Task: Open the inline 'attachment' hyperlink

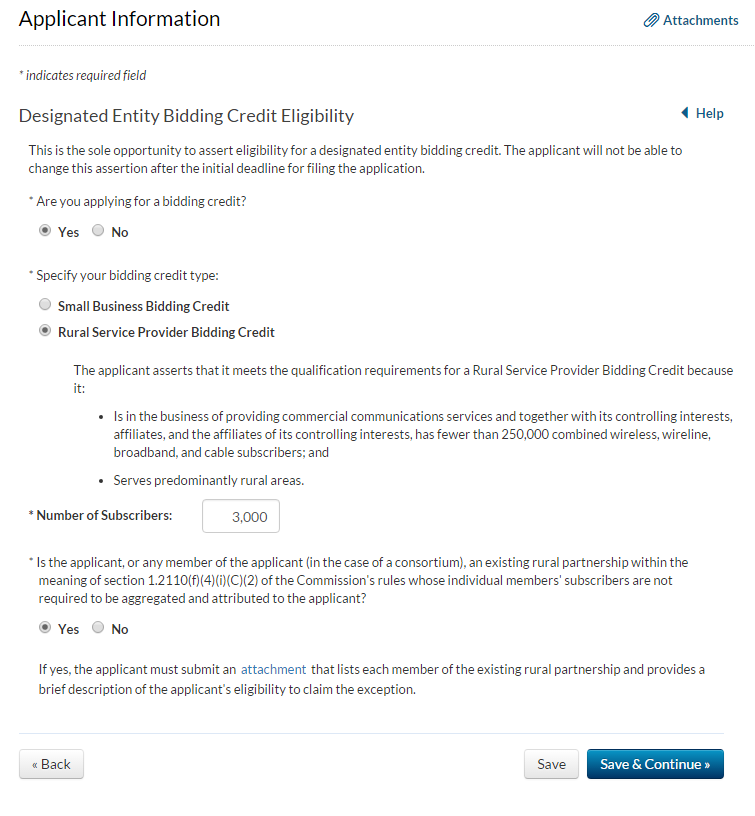Action: (273, 669)
